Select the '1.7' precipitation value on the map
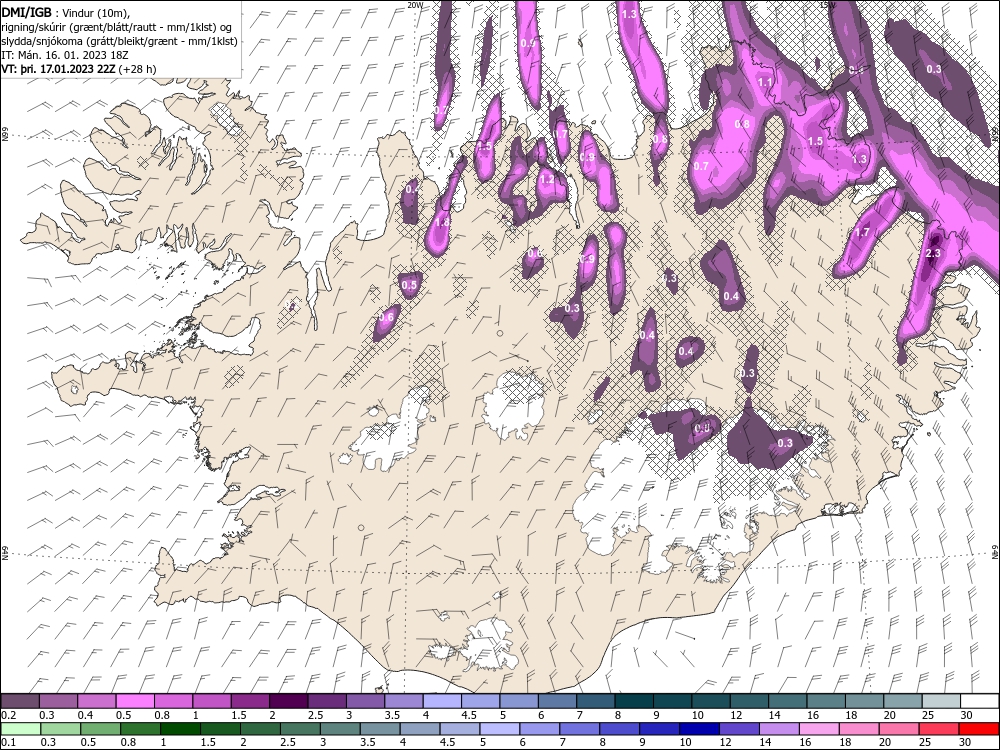The width and height of the screenshot is (1000, 750). [x=862, y=232]
